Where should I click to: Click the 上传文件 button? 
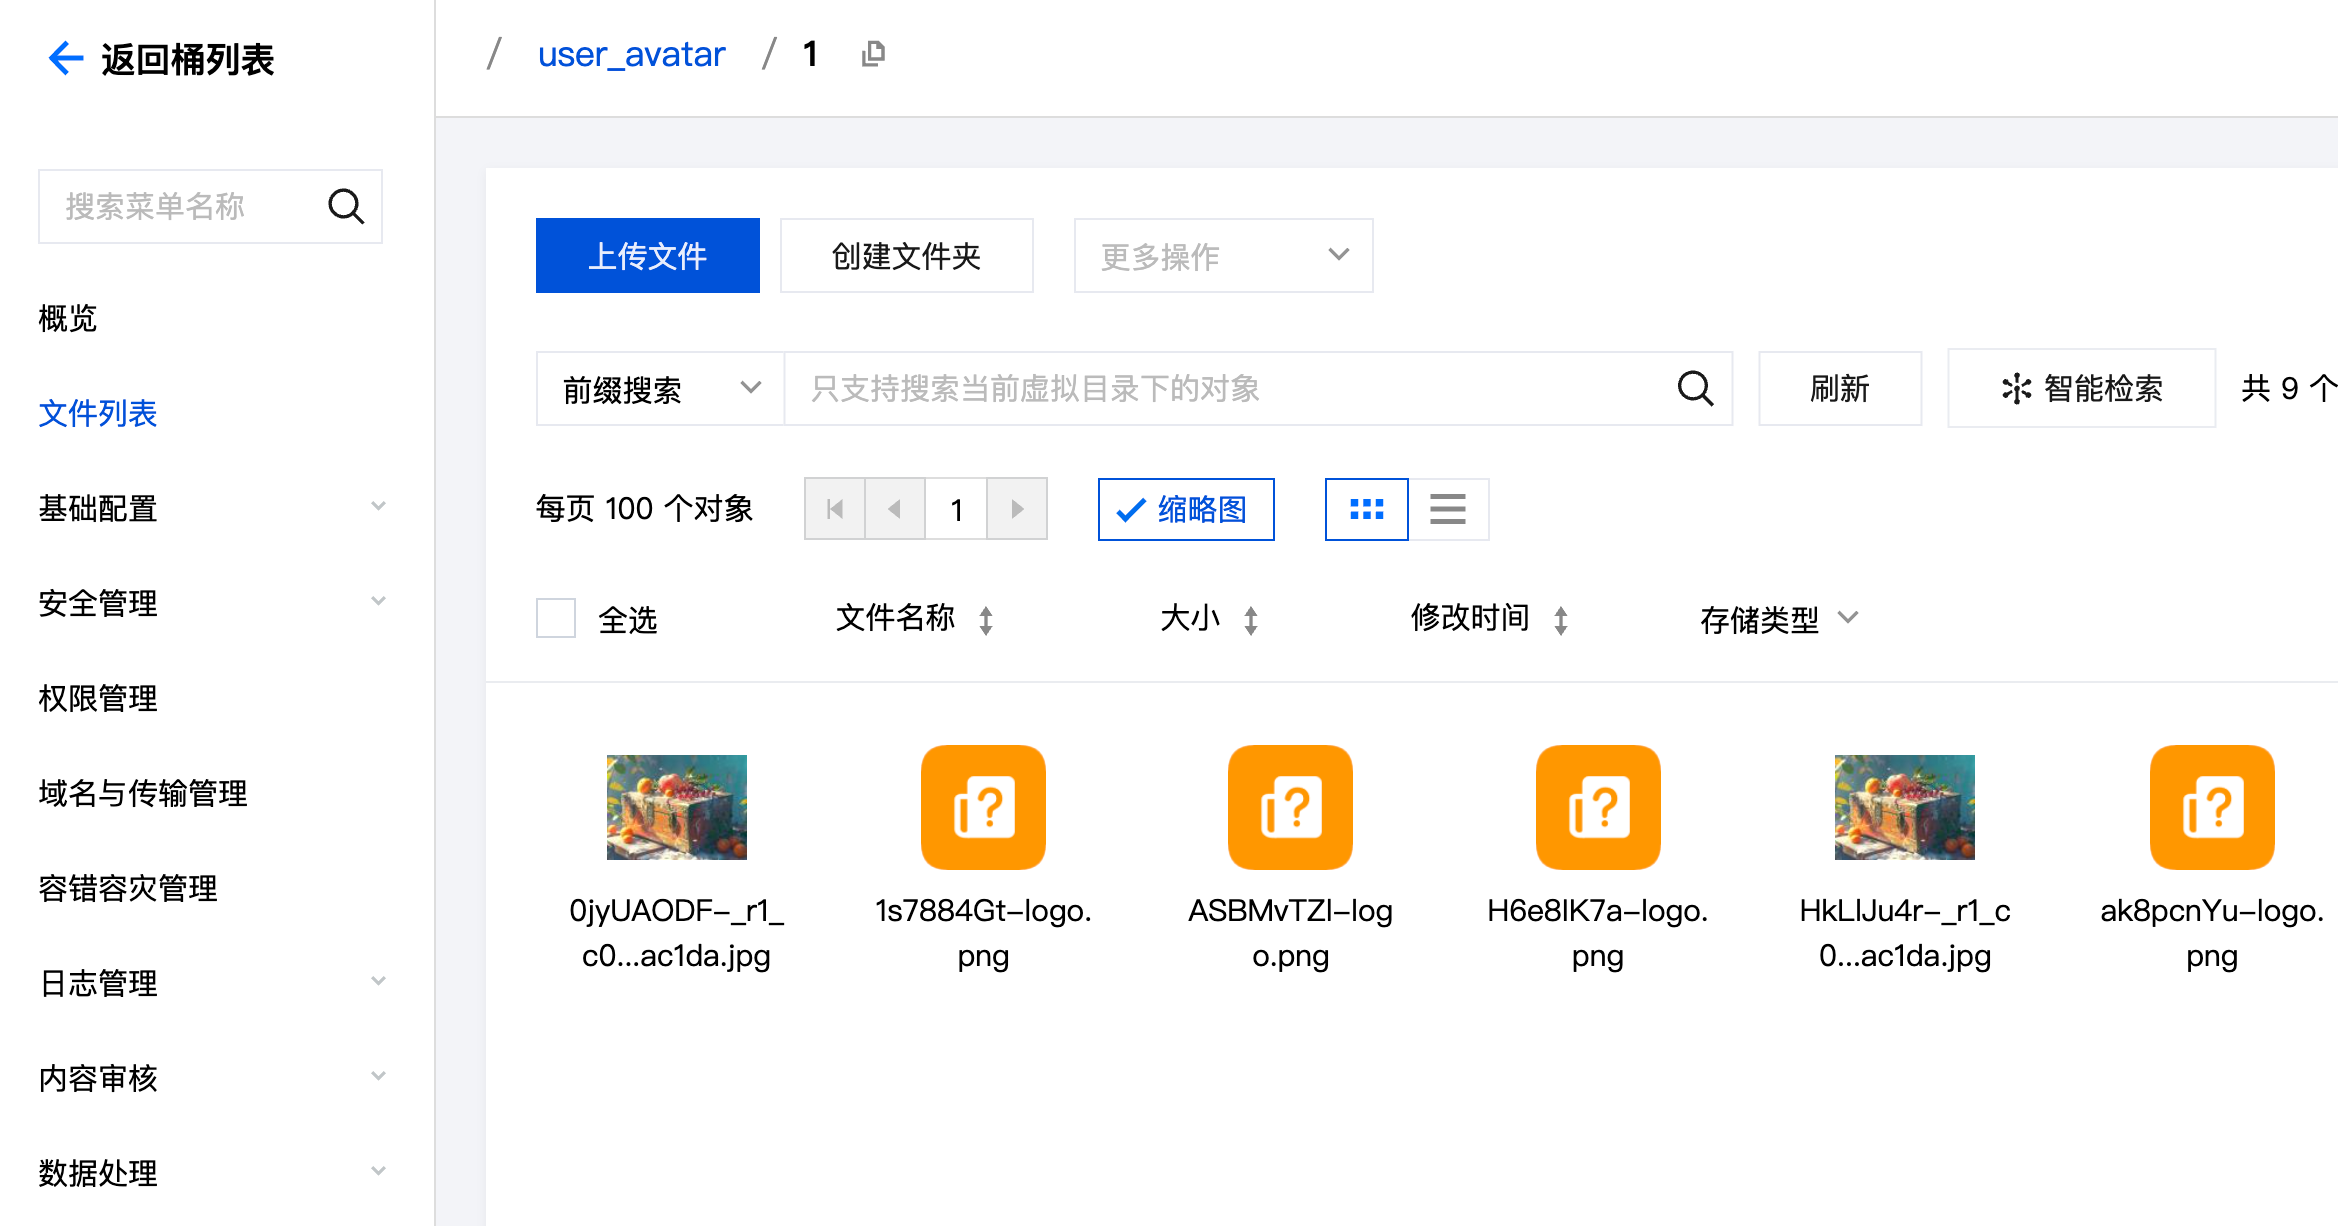[647, 256]
